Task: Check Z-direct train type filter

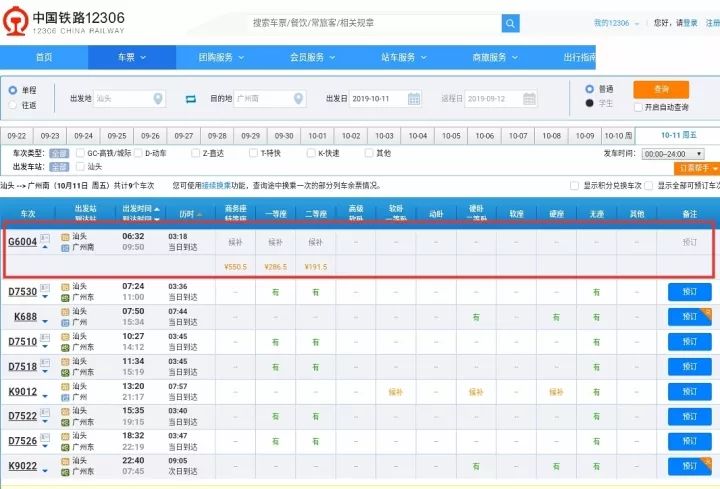Action: [x=196, y=153]
